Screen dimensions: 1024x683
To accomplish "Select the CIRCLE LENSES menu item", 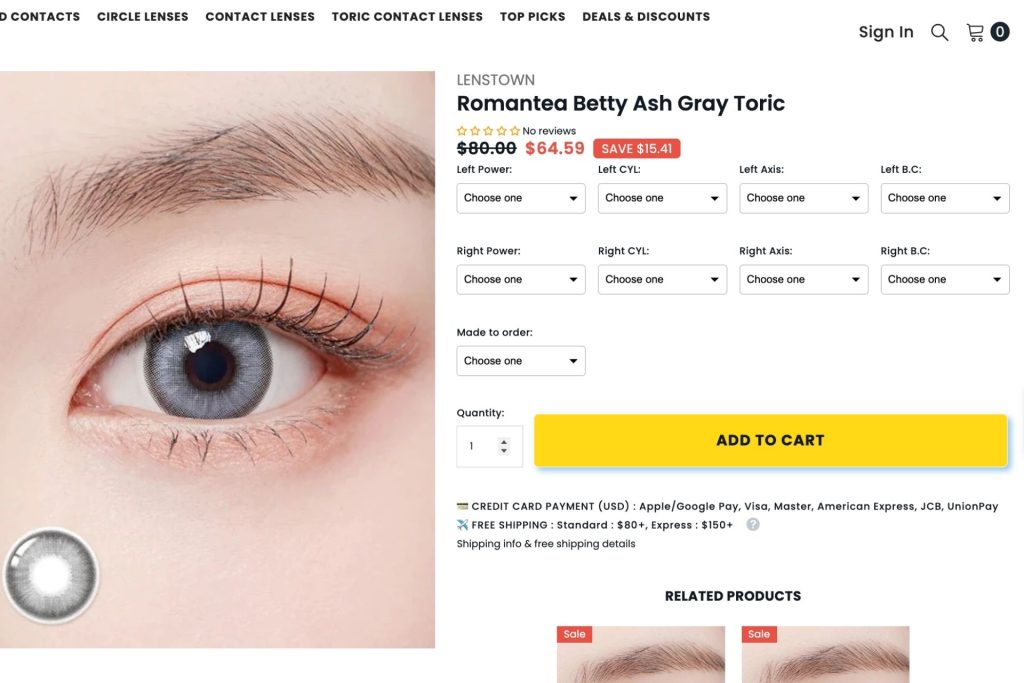I will [x=141, y=16].
